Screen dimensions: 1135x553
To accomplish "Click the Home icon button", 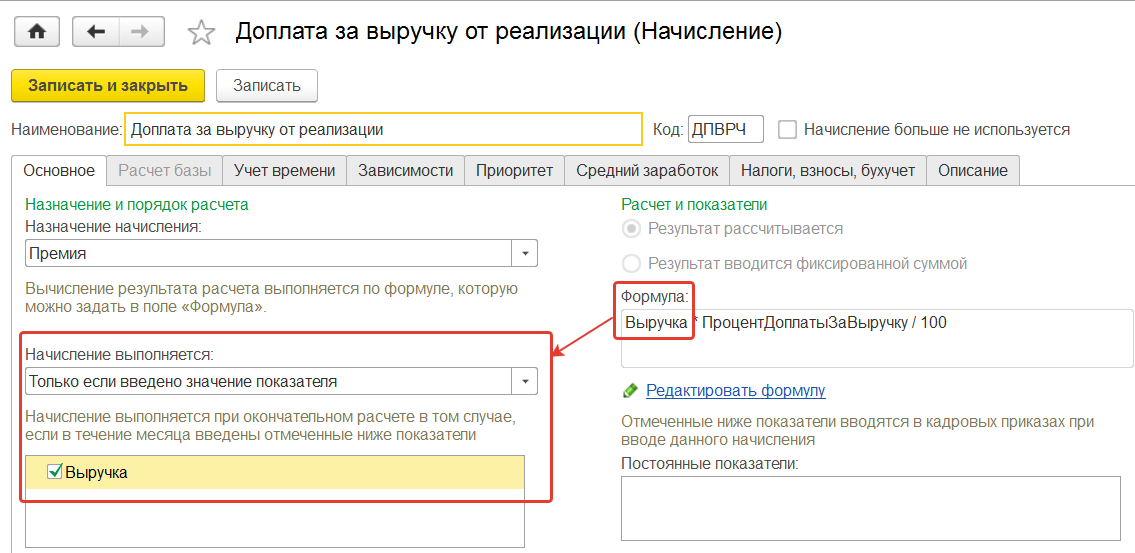I will 36,32.
